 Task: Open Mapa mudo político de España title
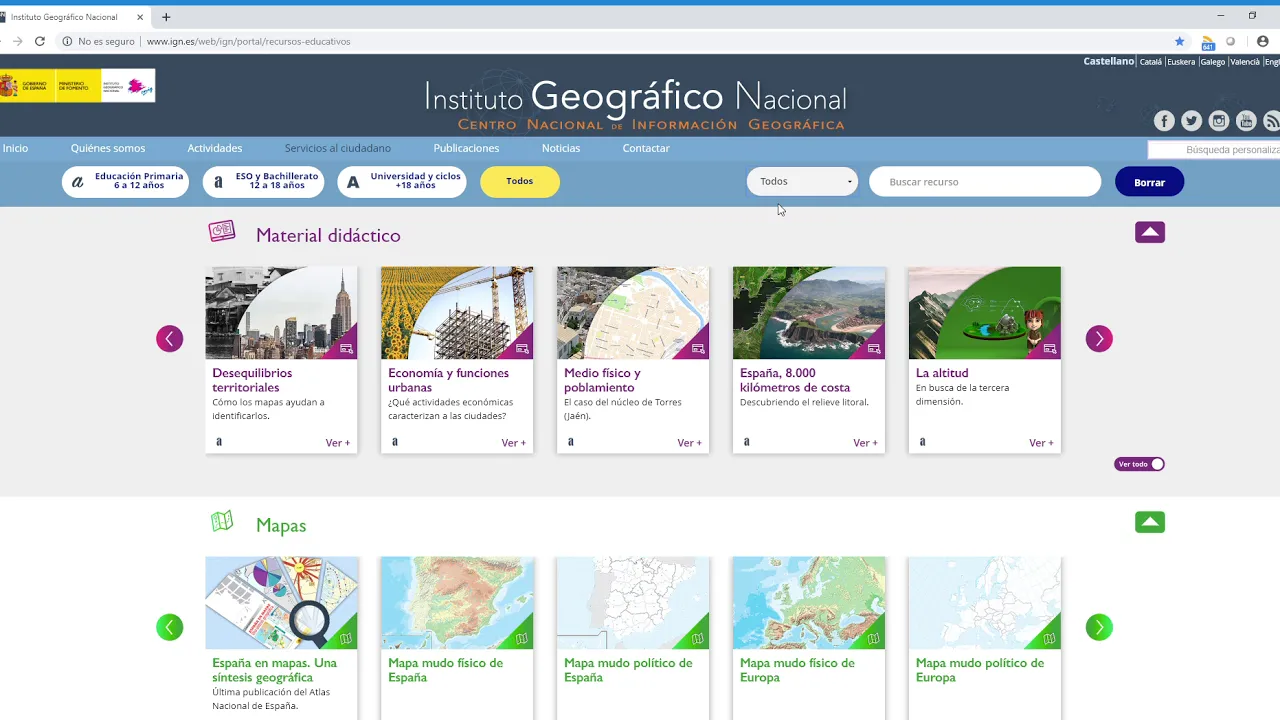click(x=628, y=670)
